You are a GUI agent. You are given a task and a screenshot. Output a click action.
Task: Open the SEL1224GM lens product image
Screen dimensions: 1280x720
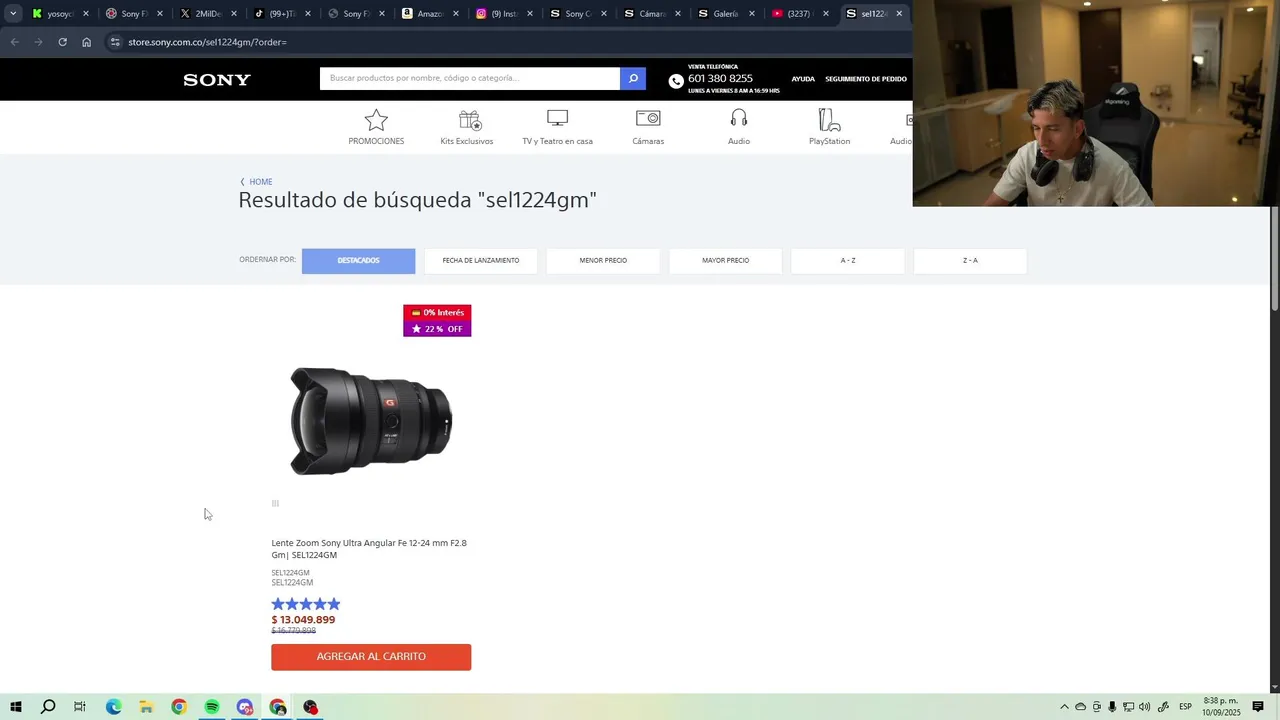click(371, 421)
